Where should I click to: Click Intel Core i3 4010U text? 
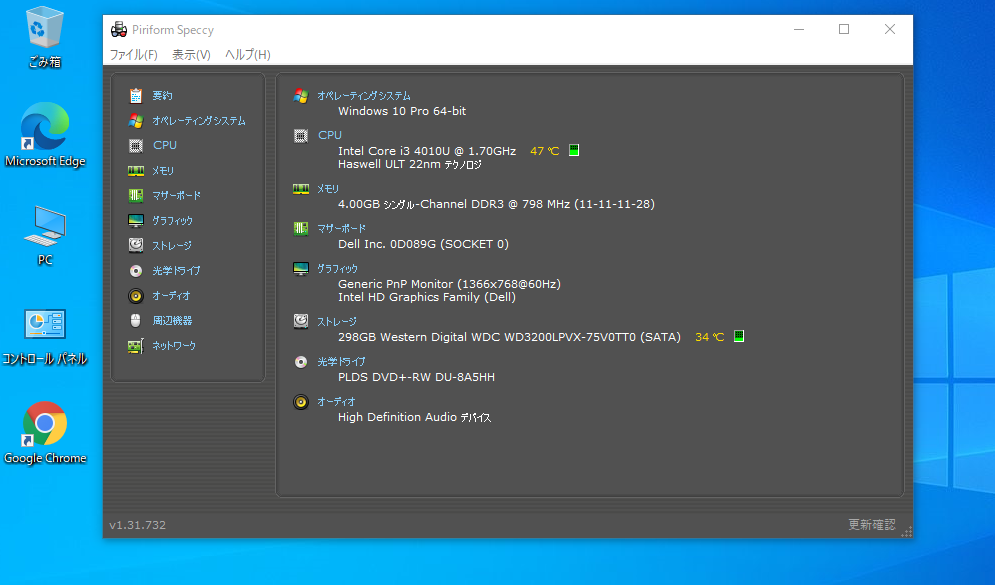(427, 151)
